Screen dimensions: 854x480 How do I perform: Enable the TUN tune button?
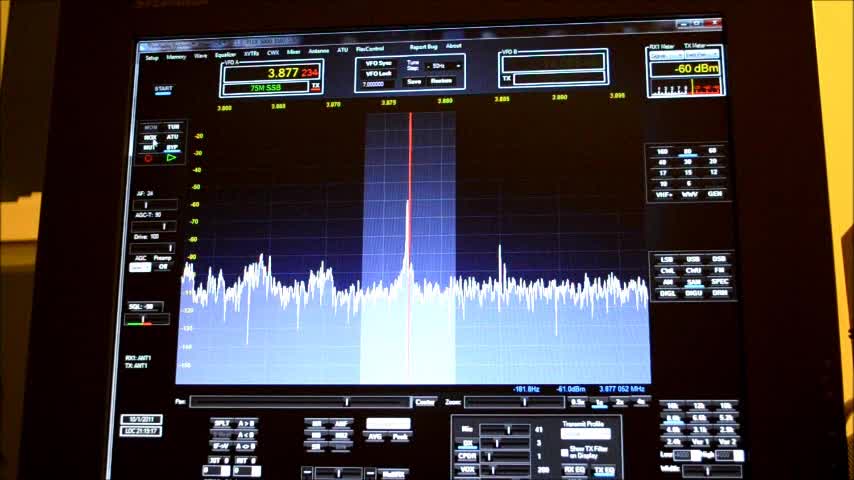[173, 126]
